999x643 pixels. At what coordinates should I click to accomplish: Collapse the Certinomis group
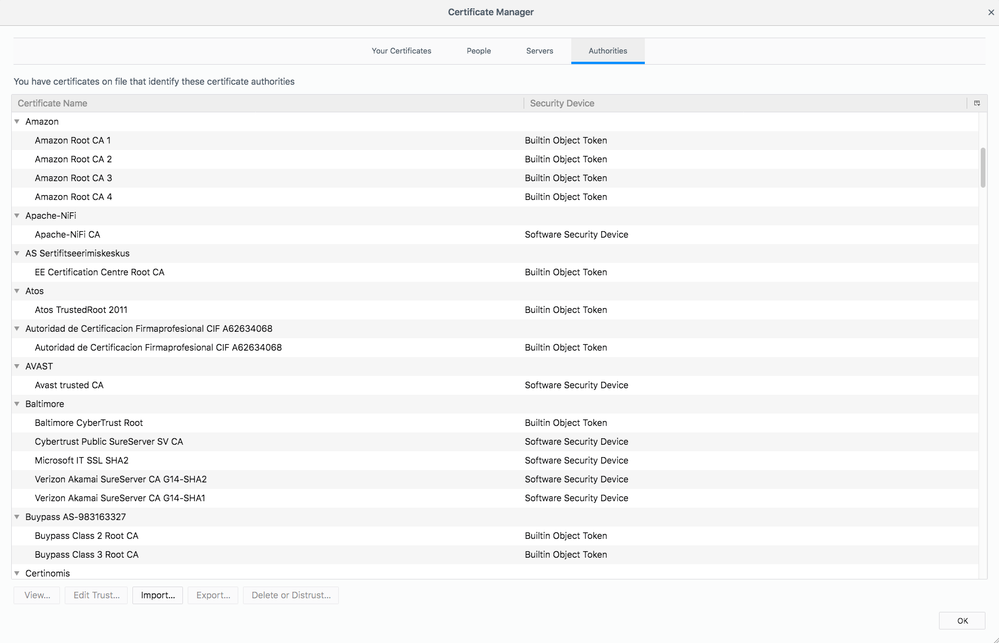click(17, 574)
